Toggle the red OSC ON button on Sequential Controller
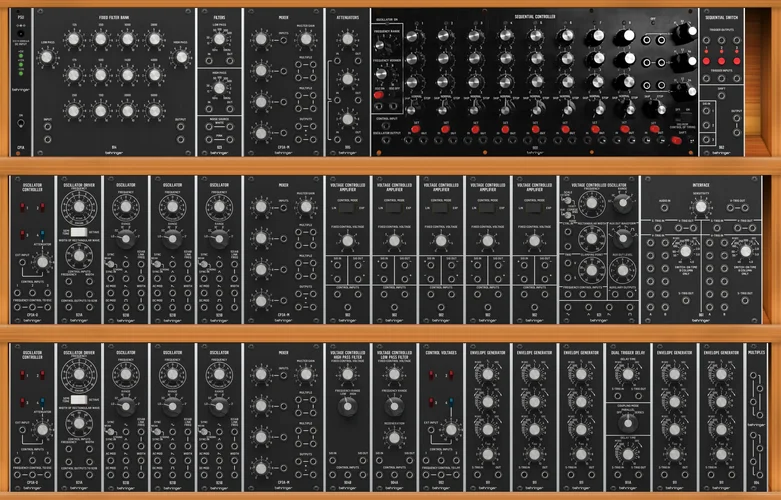 pyautogui.click(x=379, y=95)
